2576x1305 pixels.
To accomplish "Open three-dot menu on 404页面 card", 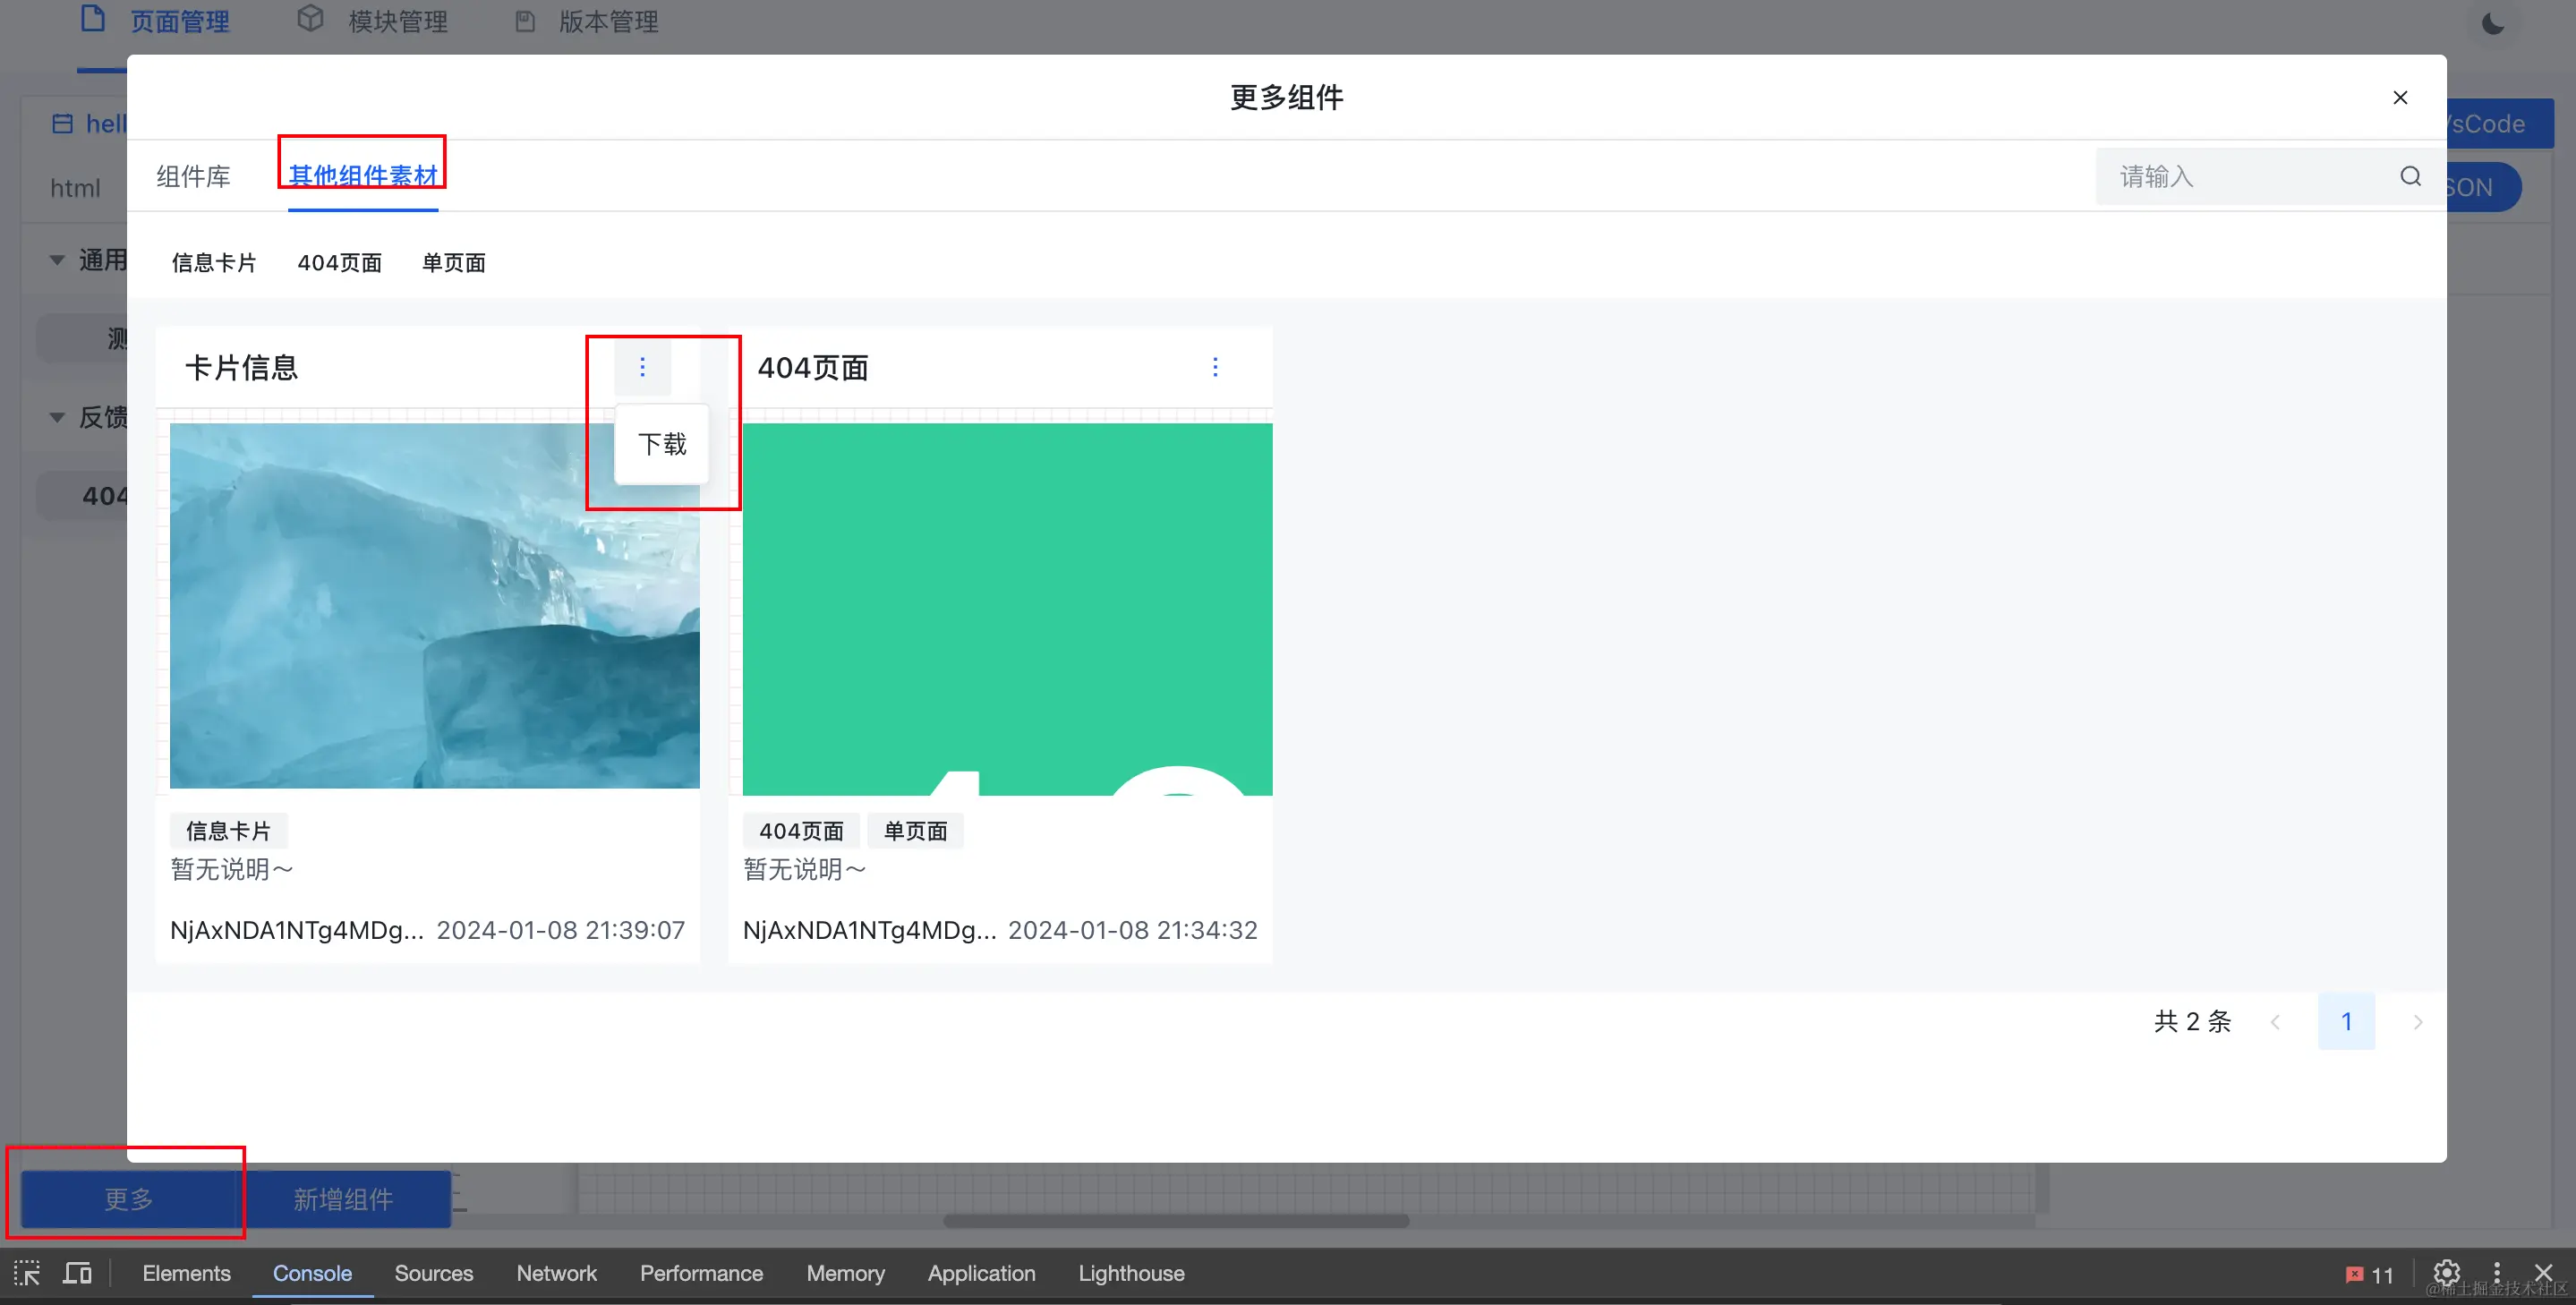I will point(1215,367).
